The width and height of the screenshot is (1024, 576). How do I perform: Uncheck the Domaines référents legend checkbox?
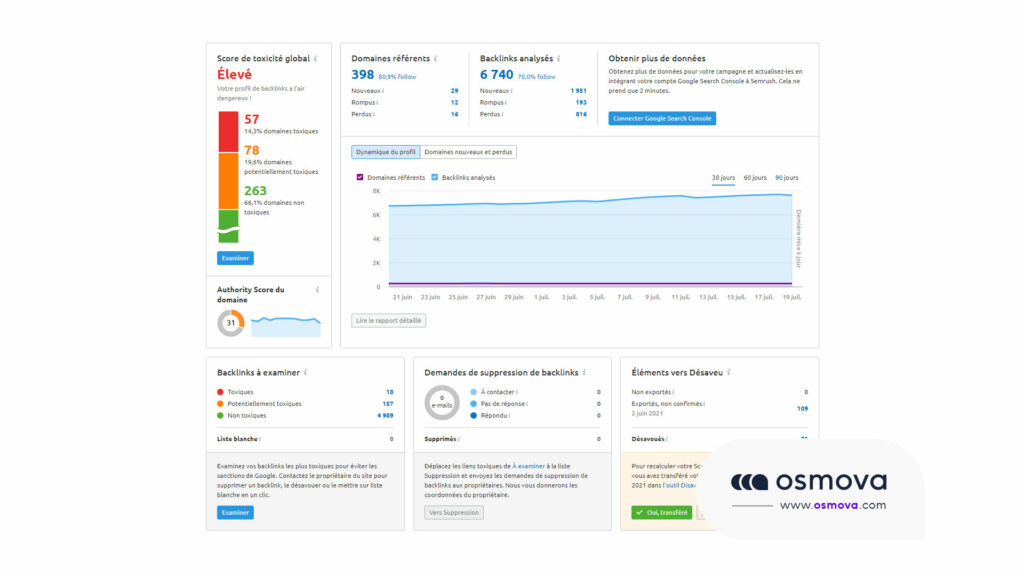click(360, 177)
